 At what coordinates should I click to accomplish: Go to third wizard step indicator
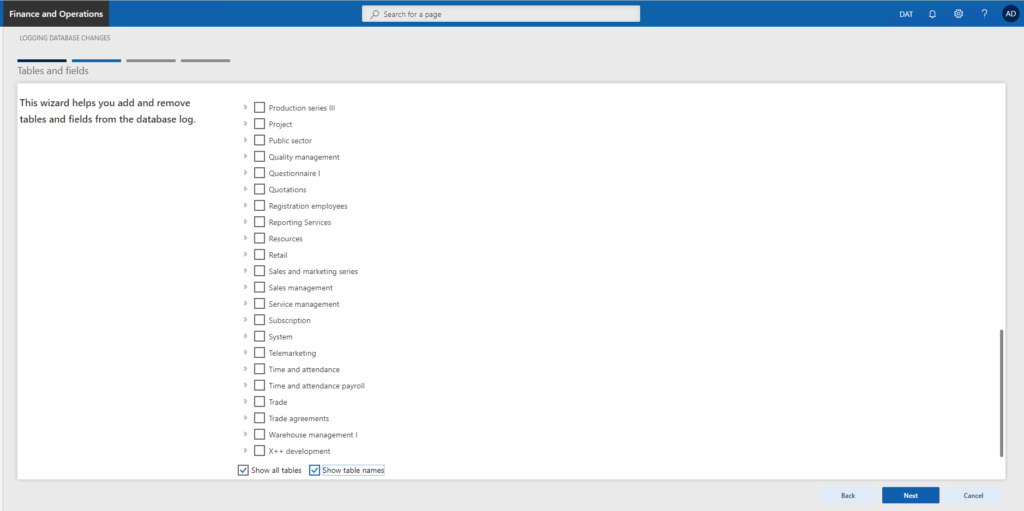pyautogui.click(x=151, y=61)
